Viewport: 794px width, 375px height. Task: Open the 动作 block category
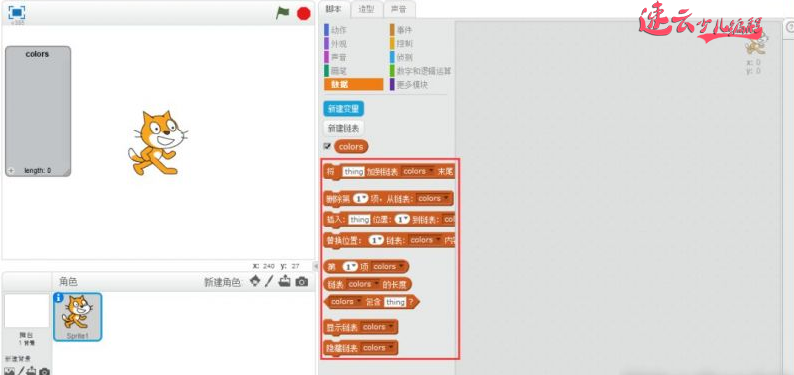[339, 30]
